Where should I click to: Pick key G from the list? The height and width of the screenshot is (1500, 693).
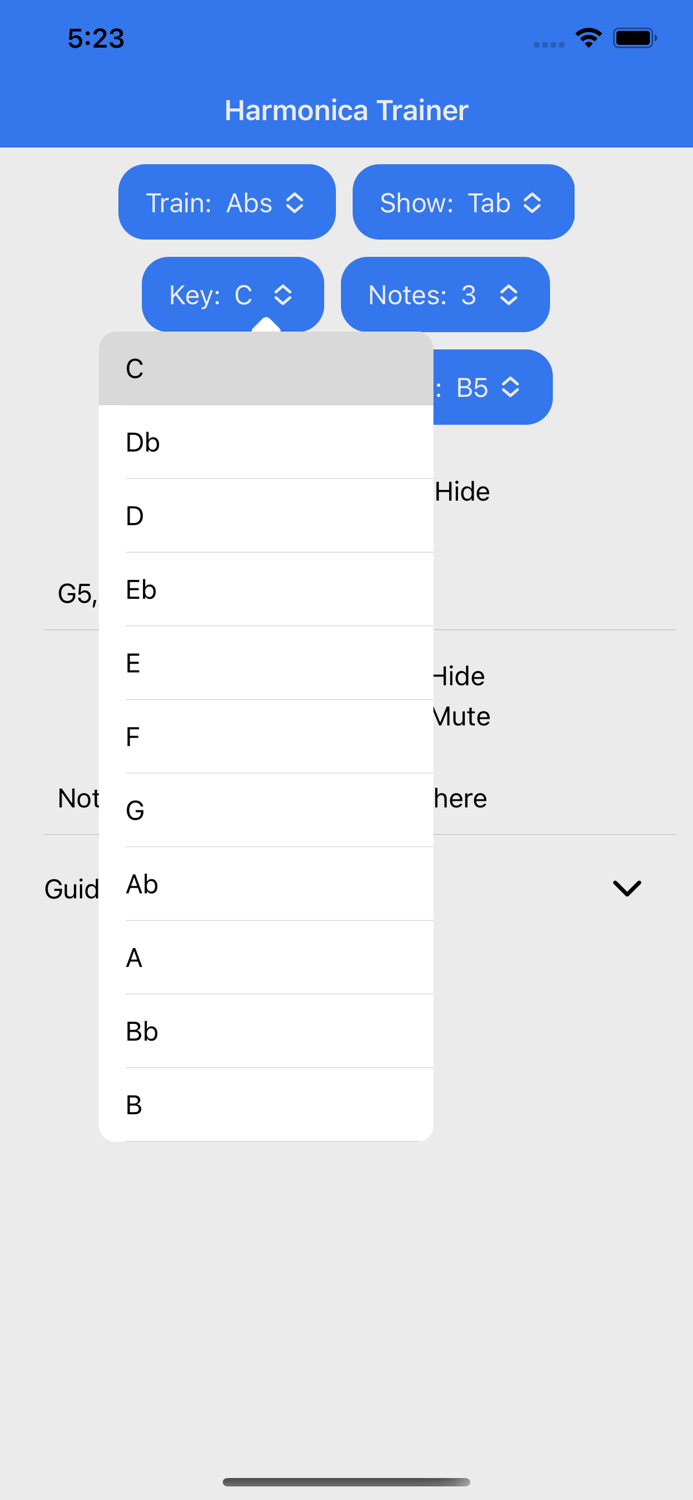pyautogui.click(x=265, y=811)
